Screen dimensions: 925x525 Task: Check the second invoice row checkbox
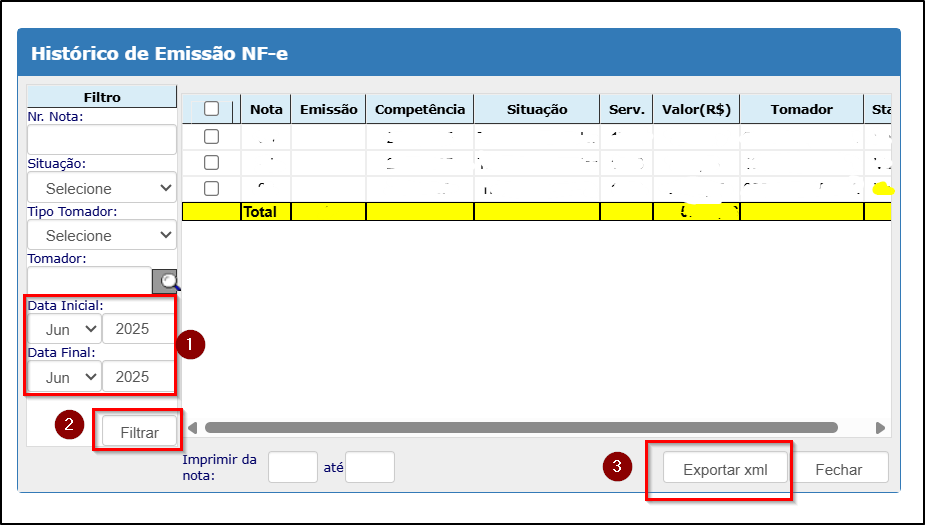point(211,162)
